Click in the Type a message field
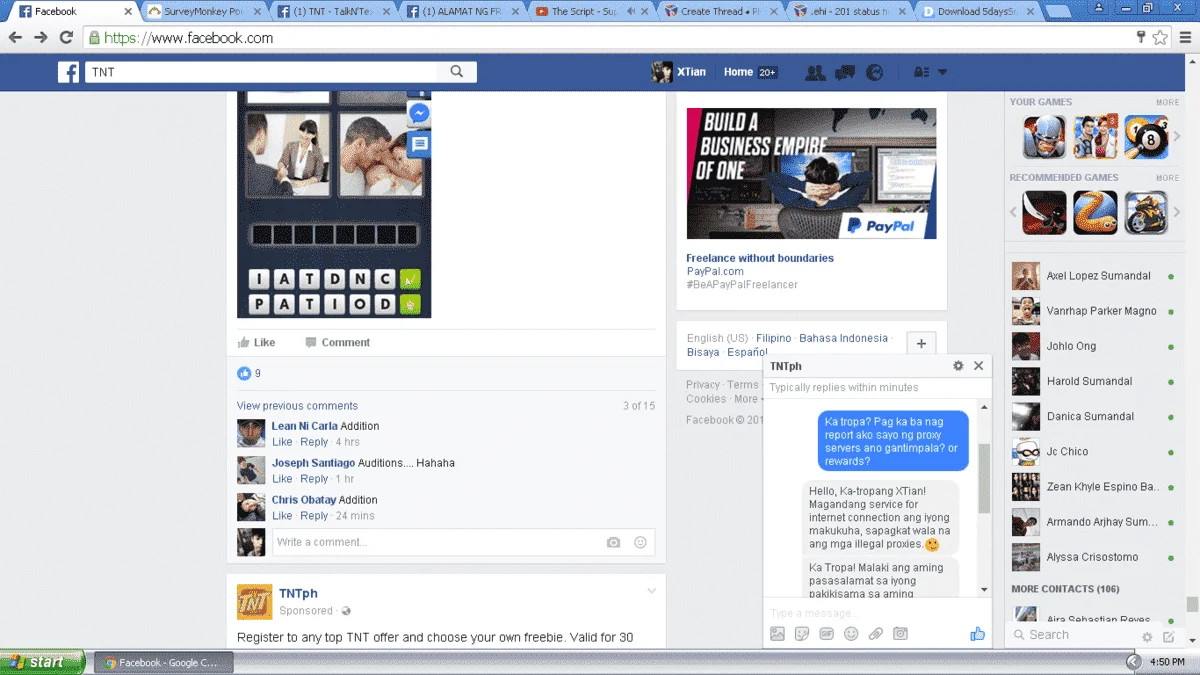The width and height of the screenshot is (1200, 675). pos(877,612)
